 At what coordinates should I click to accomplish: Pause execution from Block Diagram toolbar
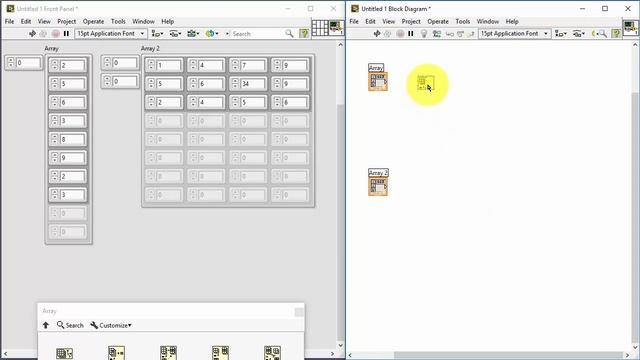[411, 33]
